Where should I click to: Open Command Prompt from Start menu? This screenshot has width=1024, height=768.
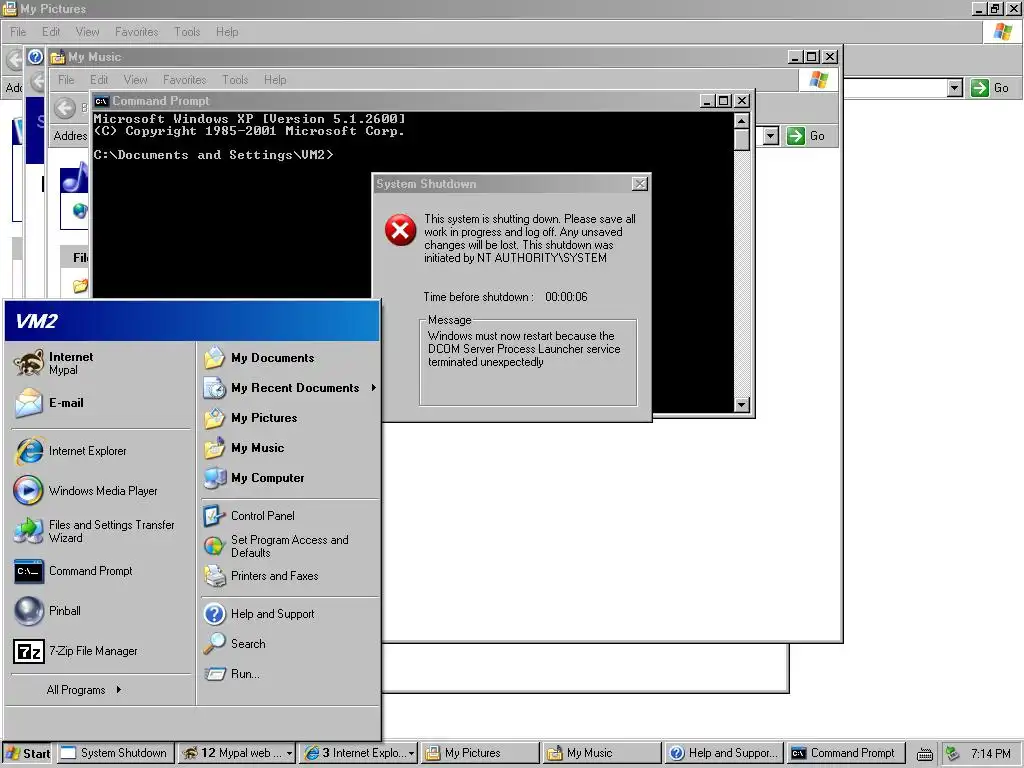(101, 571)
